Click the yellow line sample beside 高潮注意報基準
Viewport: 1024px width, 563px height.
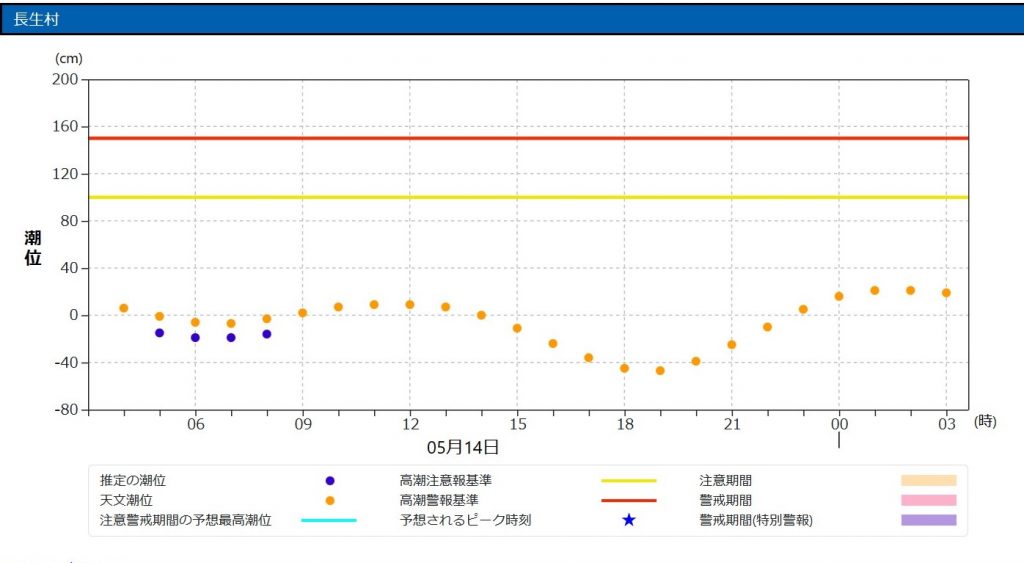point(628,481)
